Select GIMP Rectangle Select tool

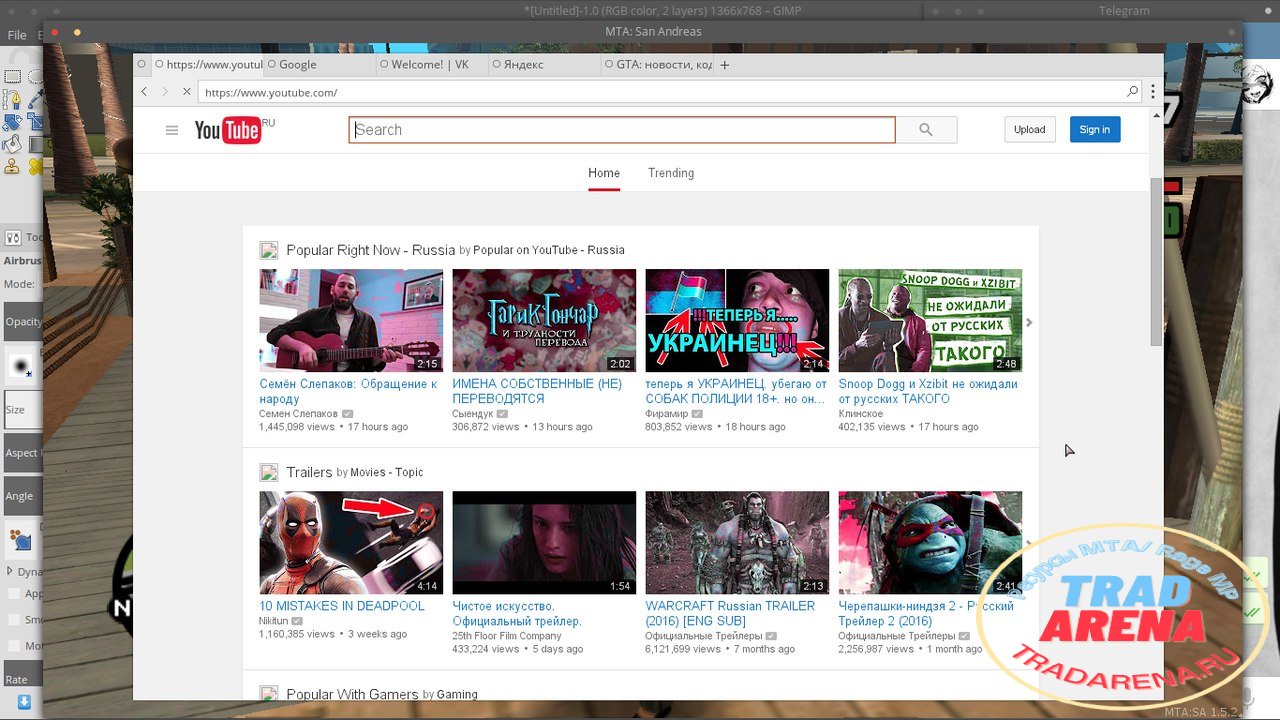click(12, 76)
